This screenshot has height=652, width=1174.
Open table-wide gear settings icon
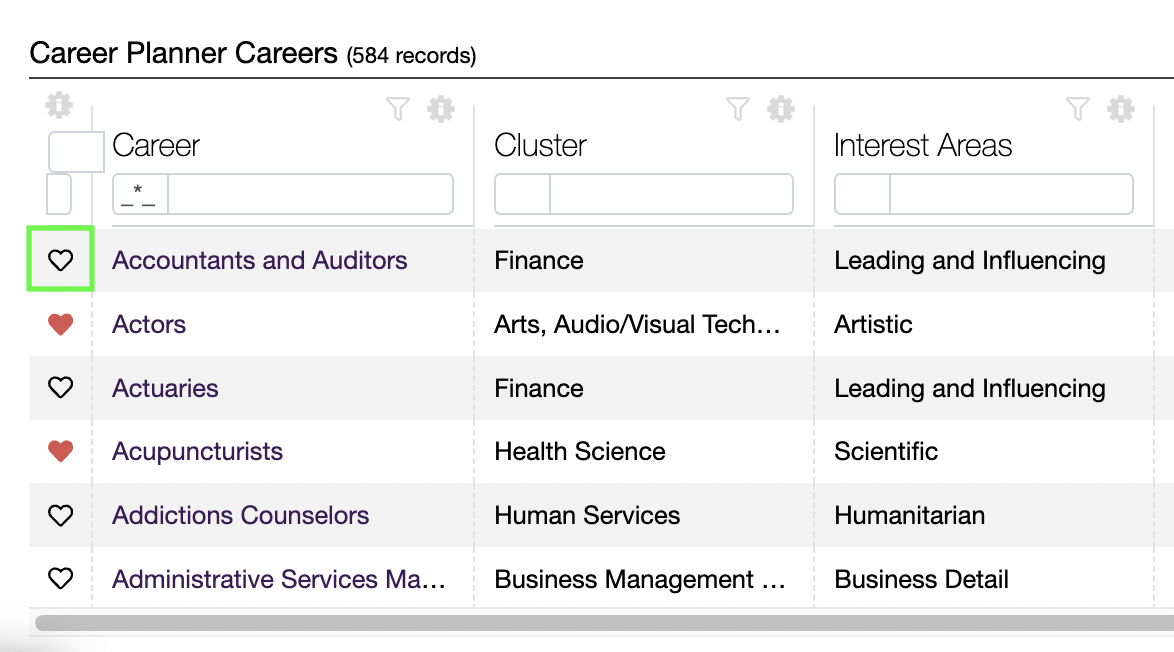59,105
